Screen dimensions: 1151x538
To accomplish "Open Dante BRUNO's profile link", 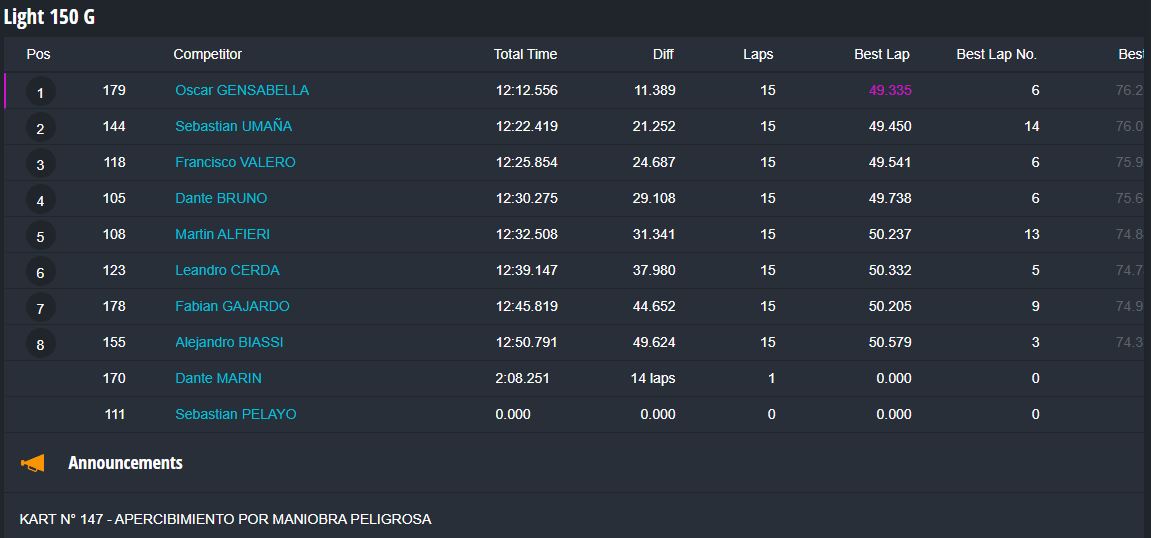I will (221, 198).
